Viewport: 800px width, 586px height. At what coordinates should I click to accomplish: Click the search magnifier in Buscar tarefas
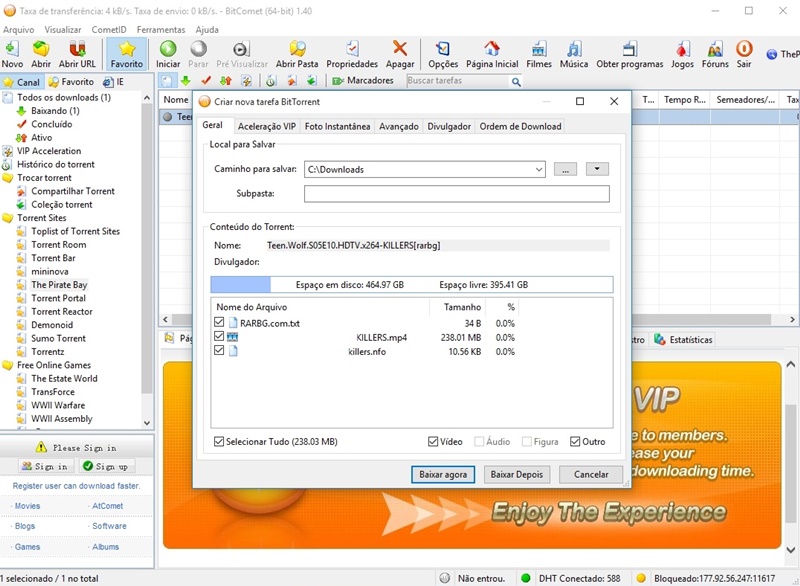point(516,82)
